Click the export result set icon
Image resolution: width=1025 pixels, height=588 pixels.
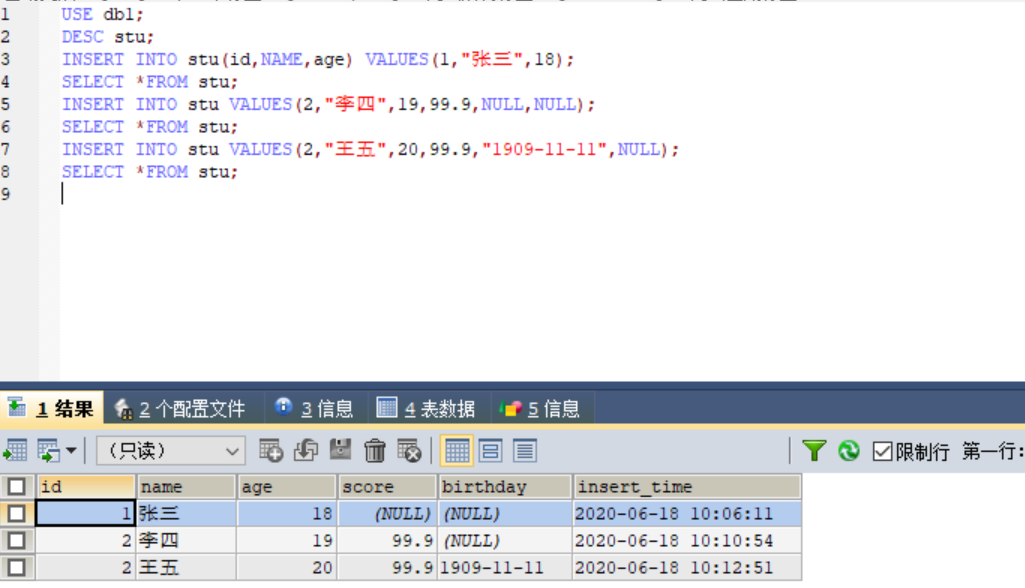tap(15, 451)
